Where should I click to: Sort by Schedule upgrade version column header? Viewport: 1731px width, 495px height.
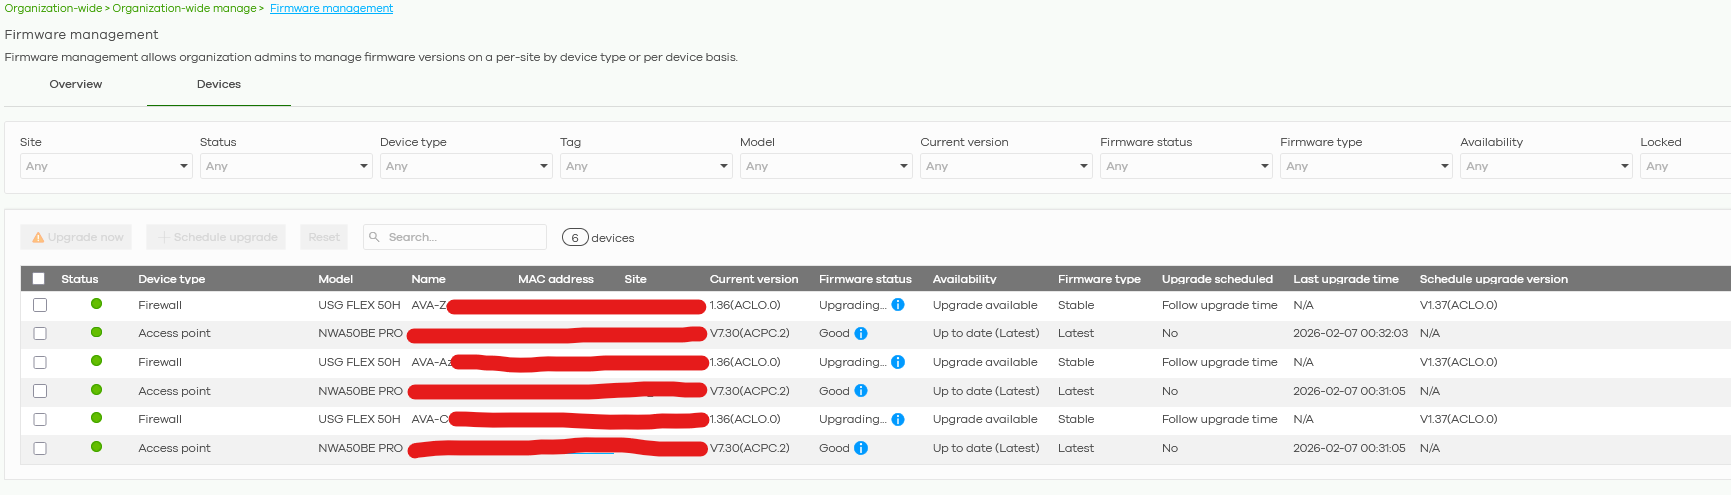[1494, 279]
